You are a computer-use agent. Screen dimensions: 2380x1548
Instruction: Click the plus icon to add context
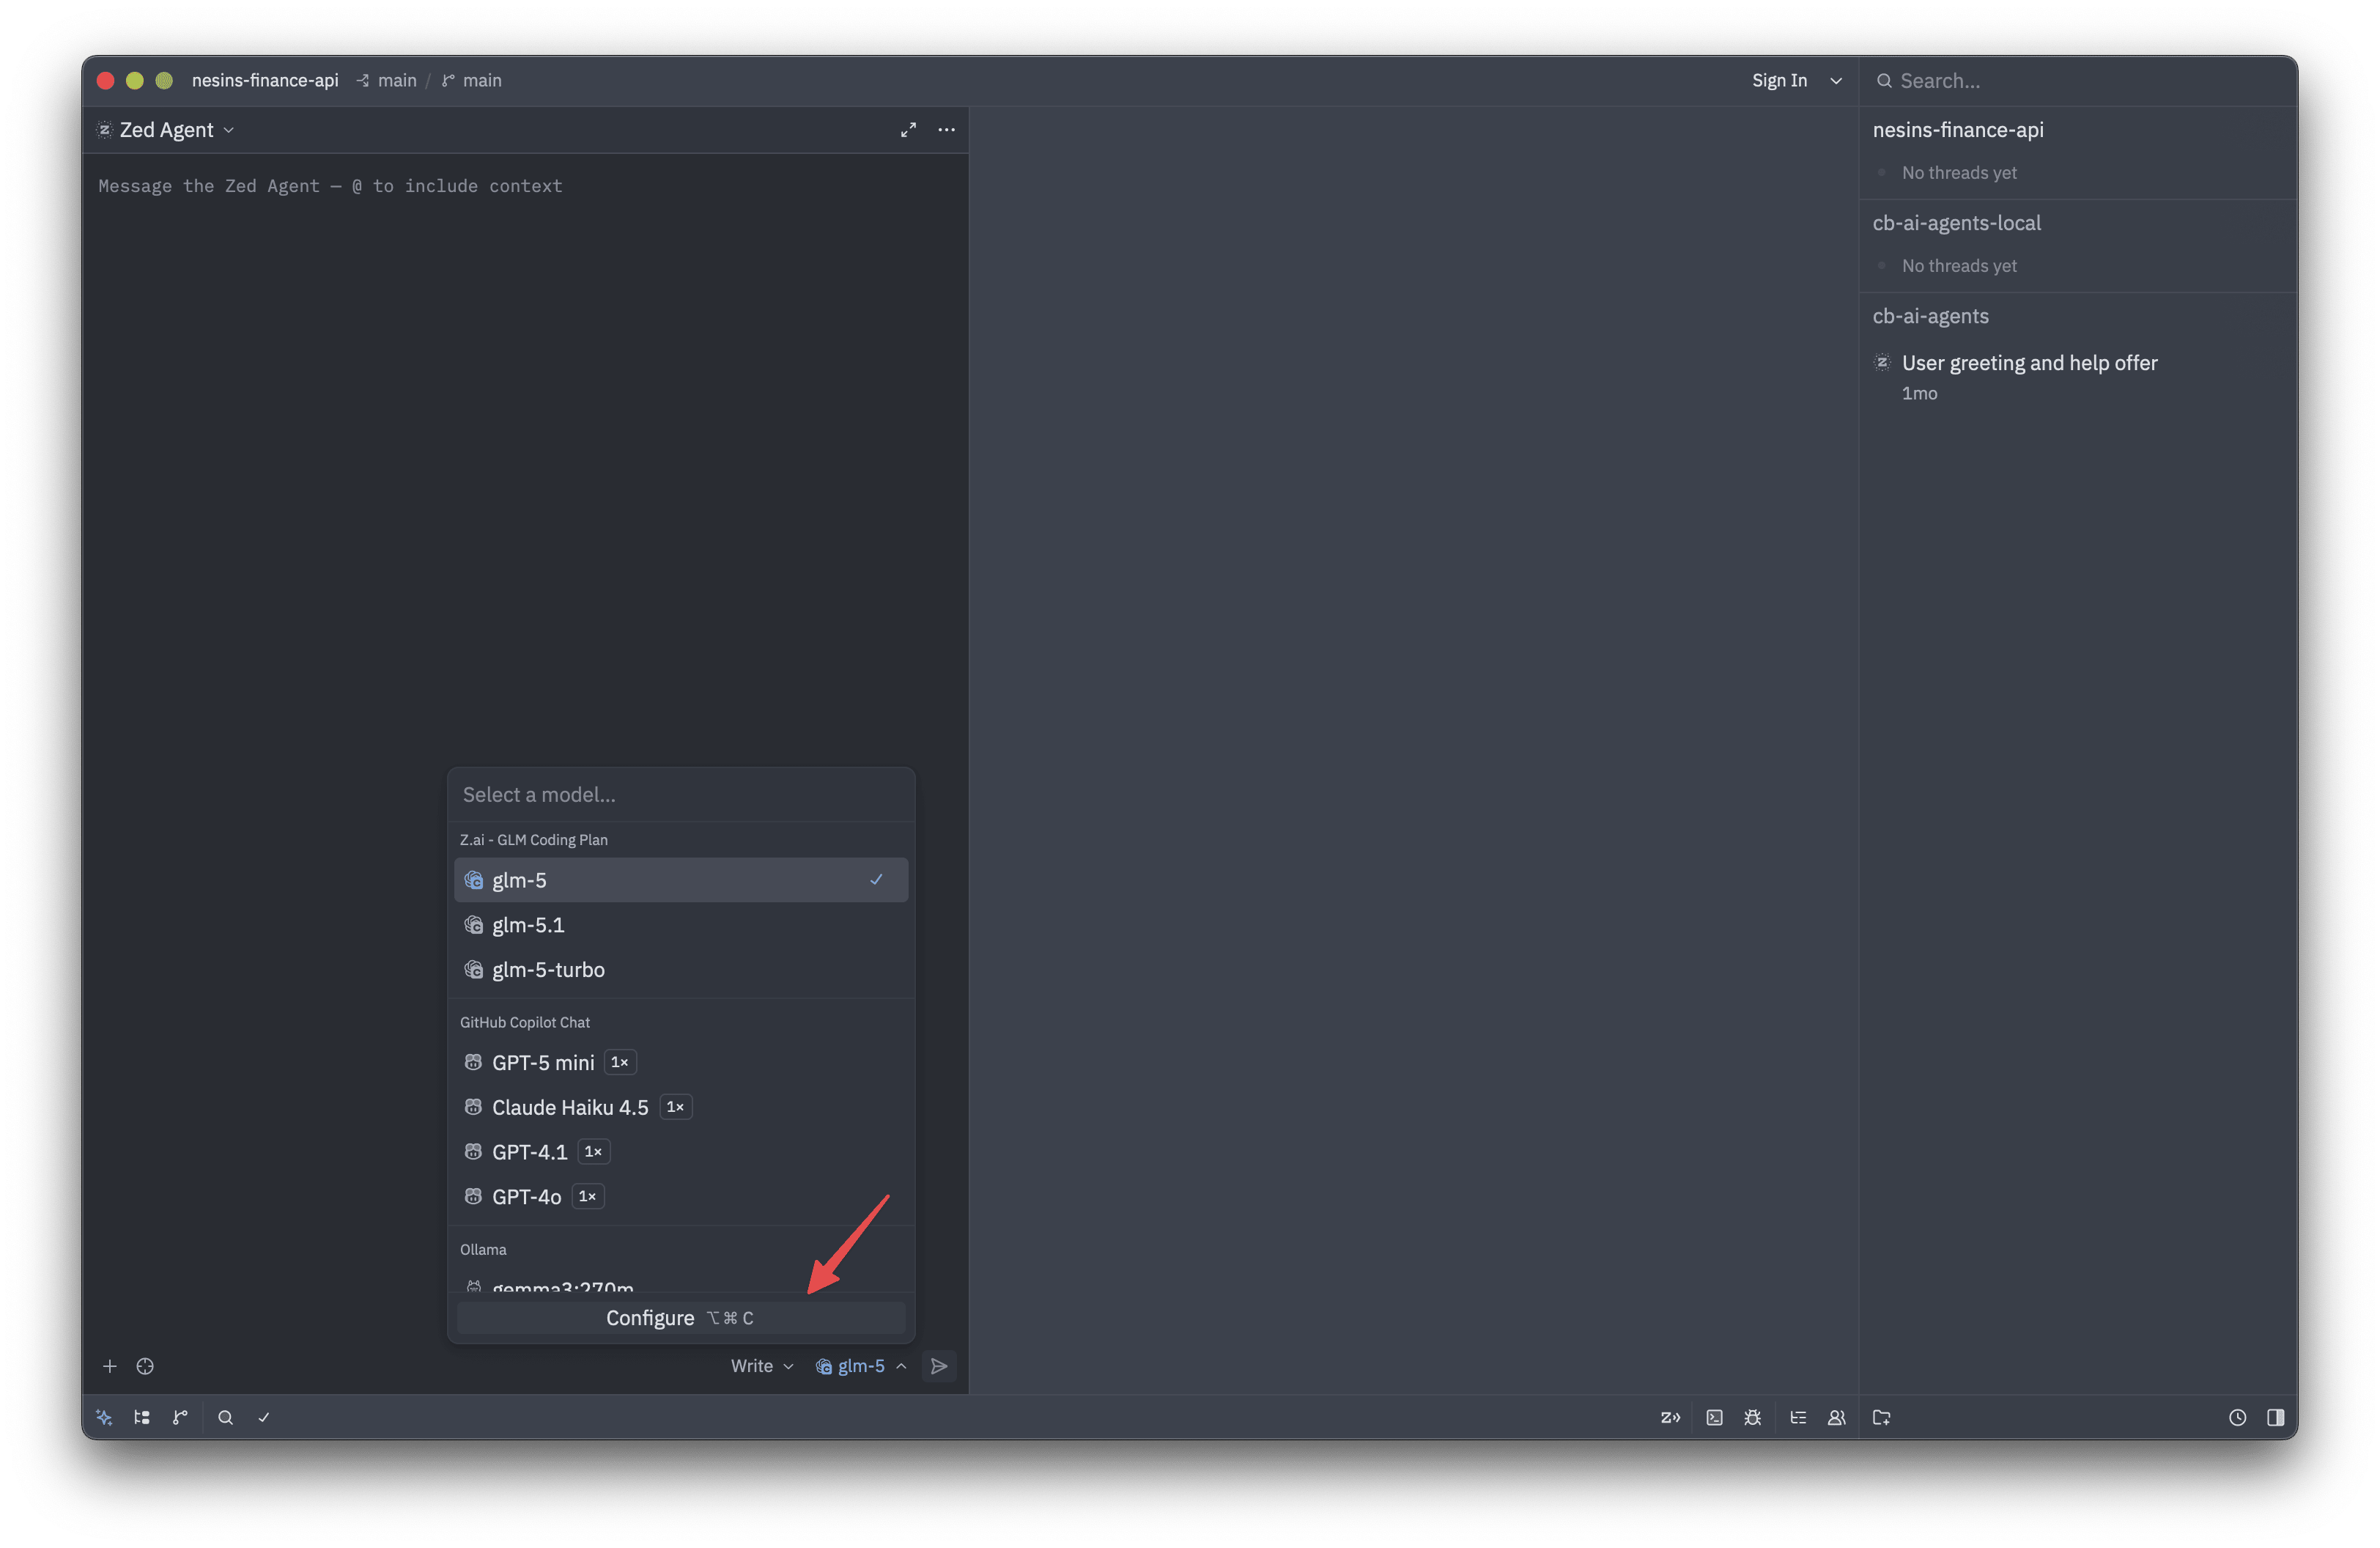(x=110, y=1366)
